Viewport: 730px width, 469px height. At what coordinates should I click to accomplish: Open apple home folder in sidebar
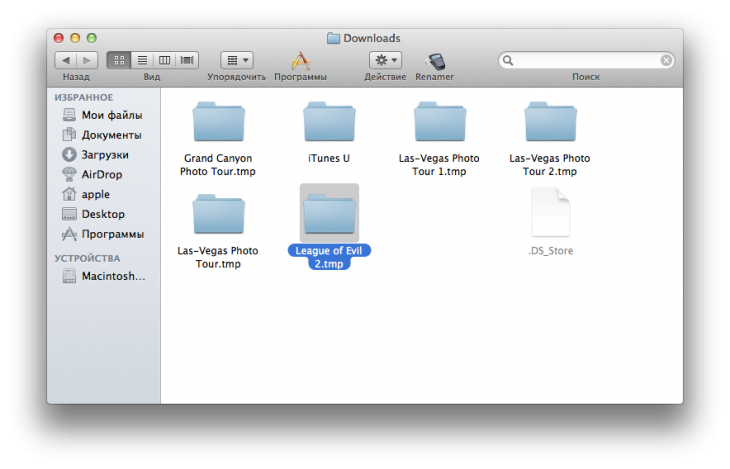pos(103,194)
